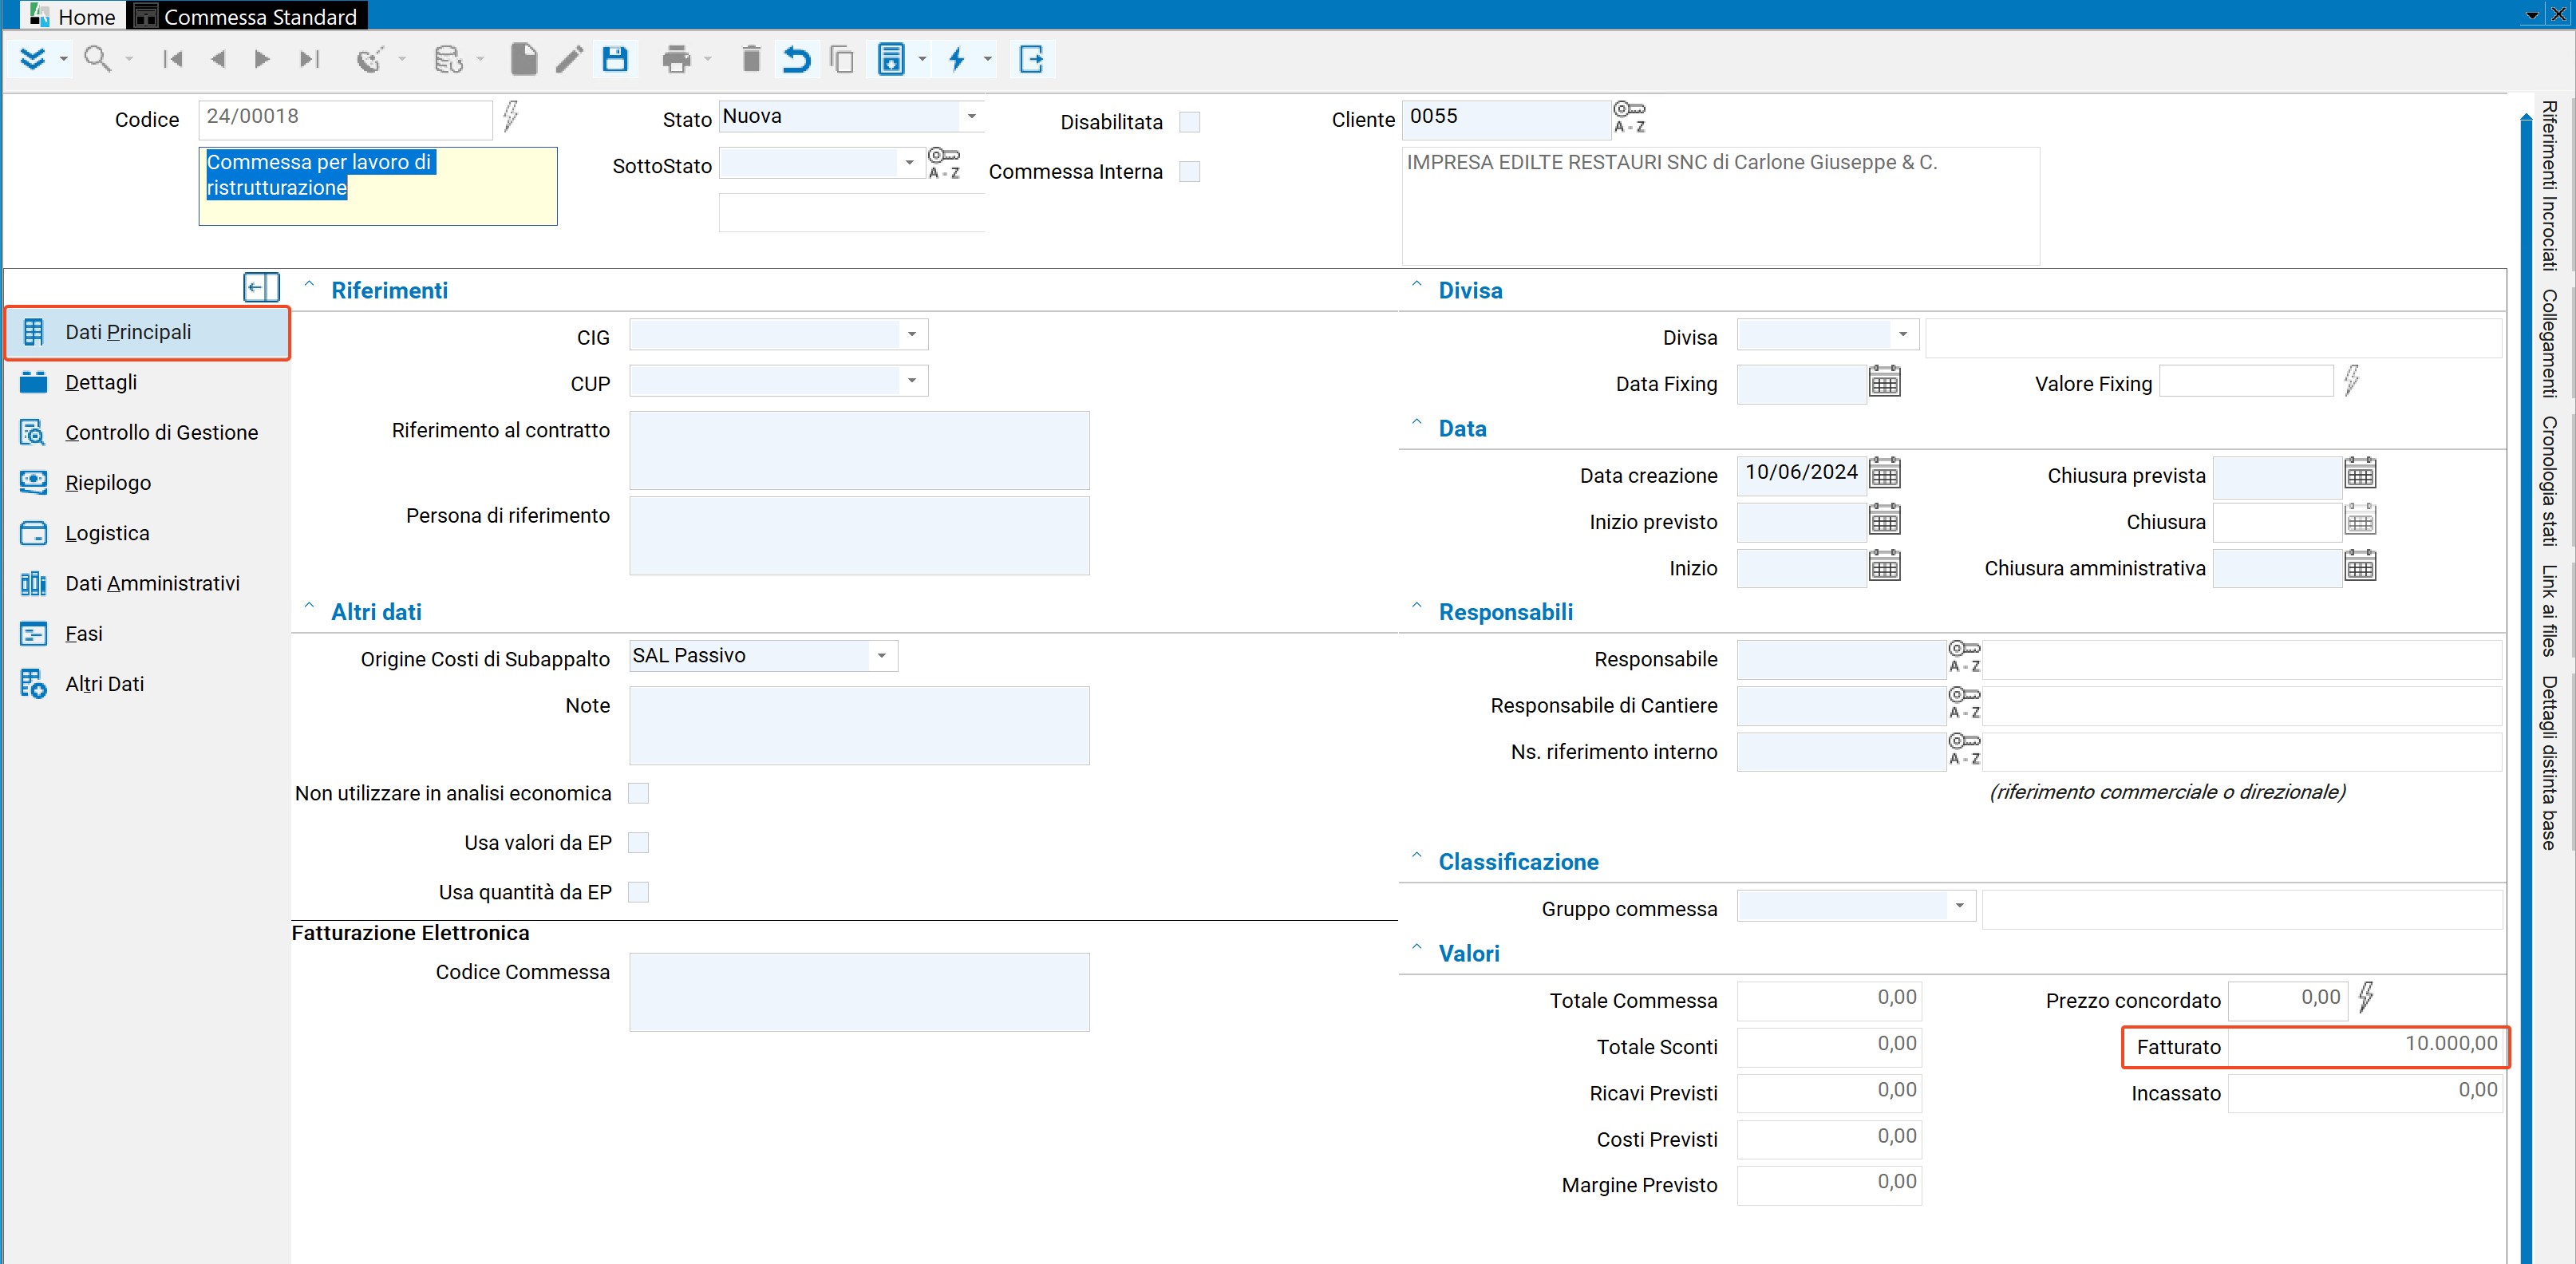Open the Riepilogo section
Viewport: 2576px width, 1264px height.
tap(147, 482)
